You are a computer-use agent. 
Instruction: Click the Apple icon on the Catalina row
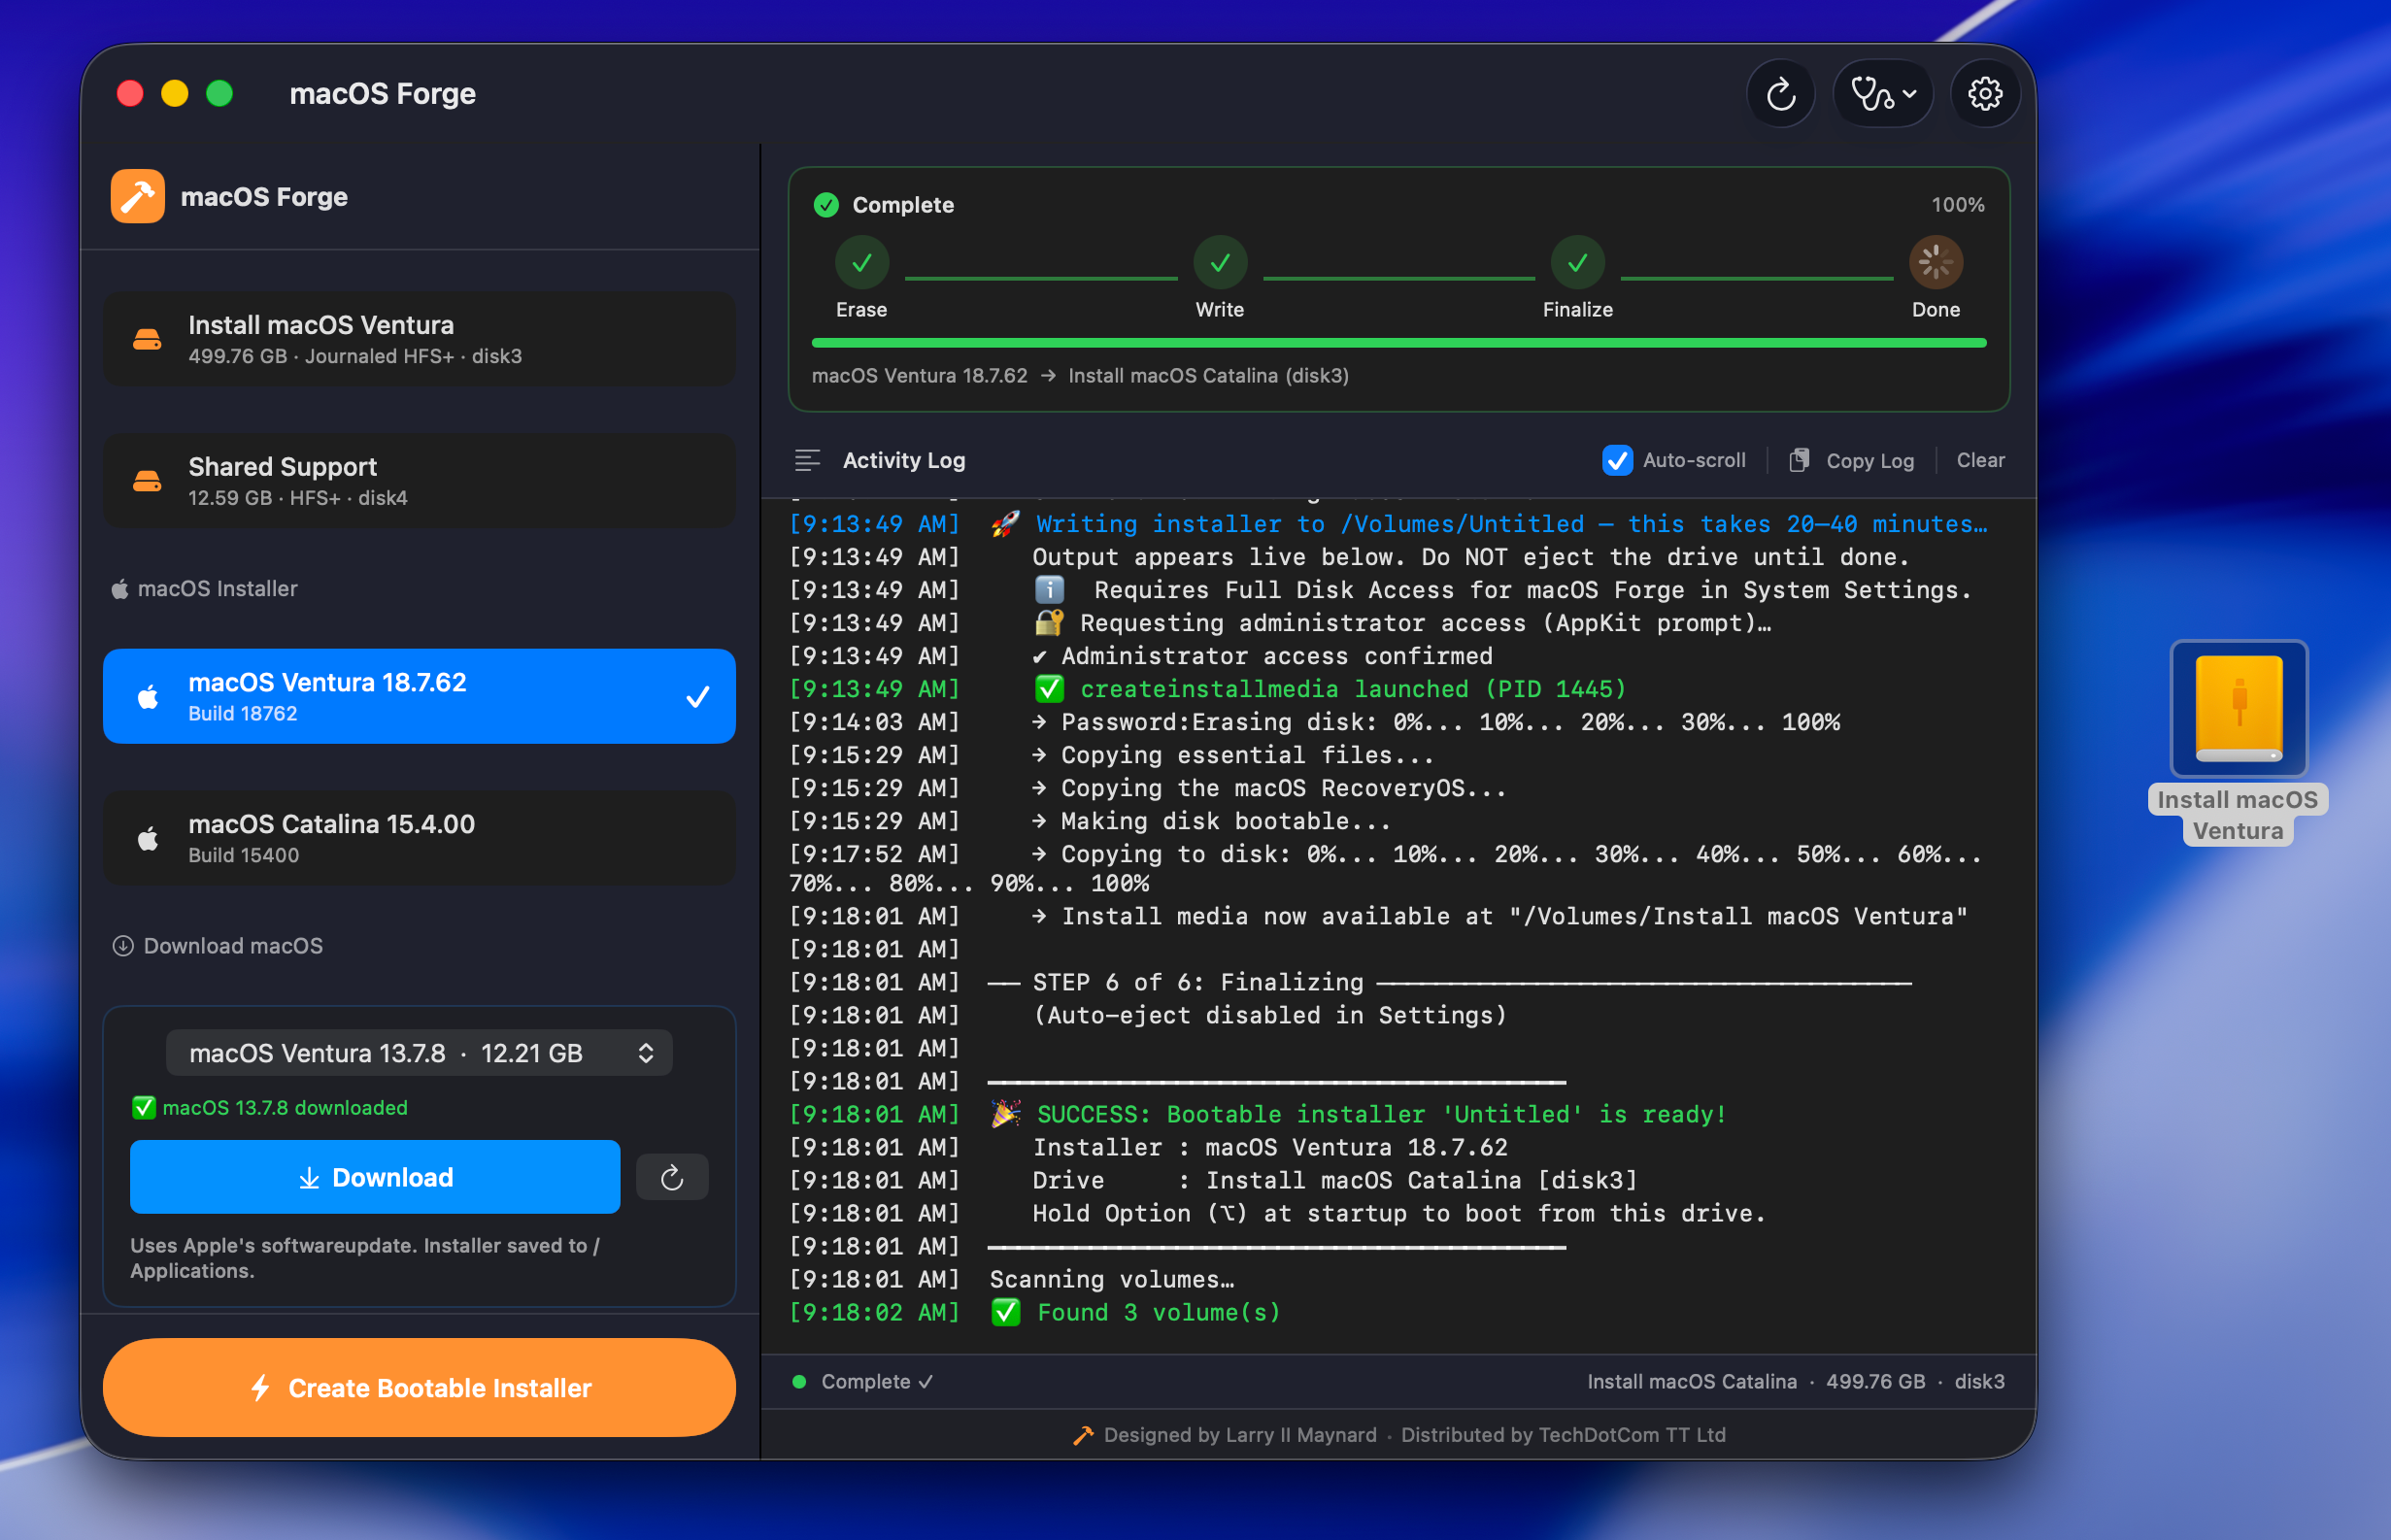[x=148, y=838]
